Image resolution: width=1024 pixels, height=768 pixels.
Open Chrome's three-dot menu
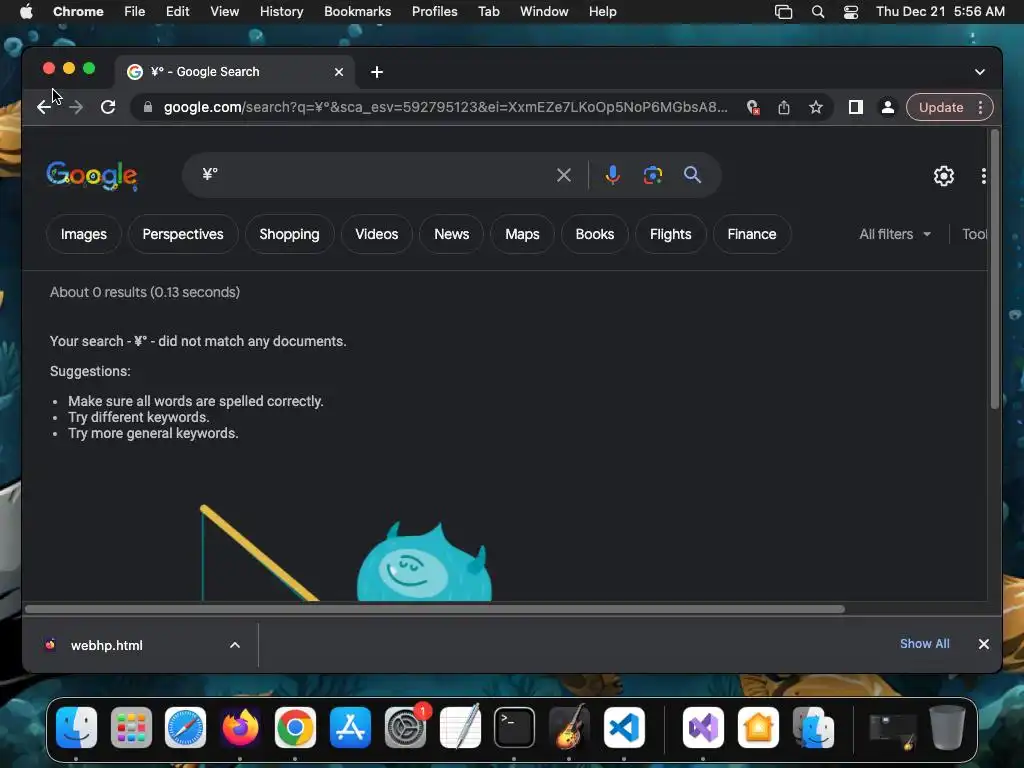click(980, 107)
